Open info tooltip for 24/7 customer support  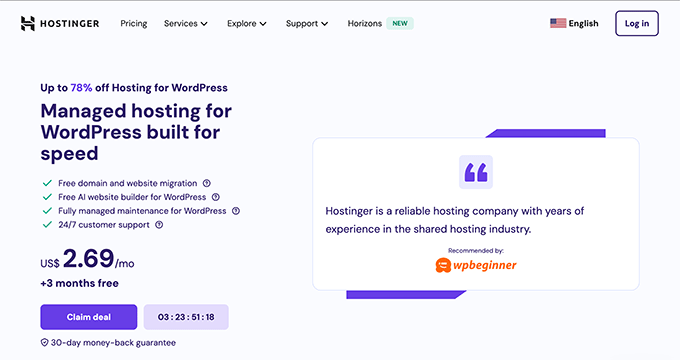pos(159,225)
